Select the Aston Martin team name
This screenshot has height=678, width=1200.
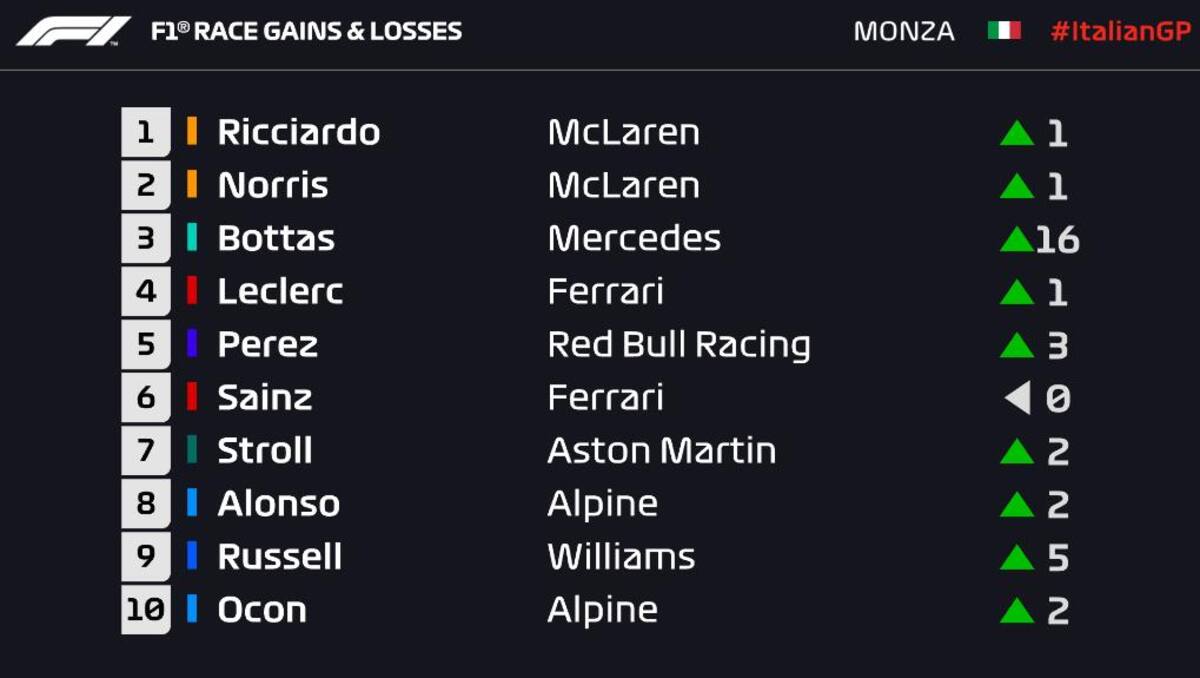pyautogui.click(x=662, y=450)
